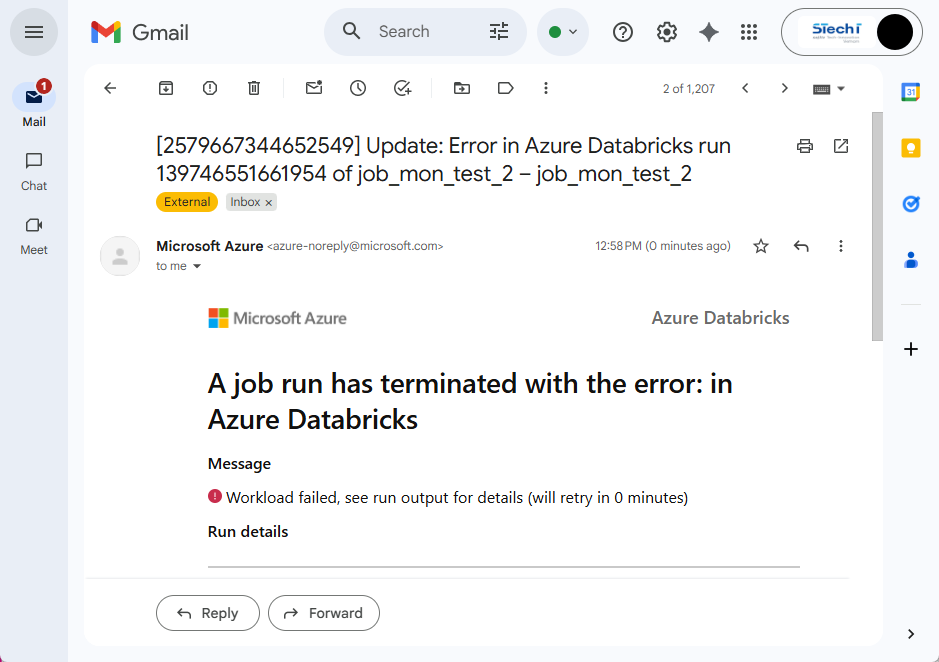939x662 pixels.
Task: Mark the email as unread
Action: 314,88
